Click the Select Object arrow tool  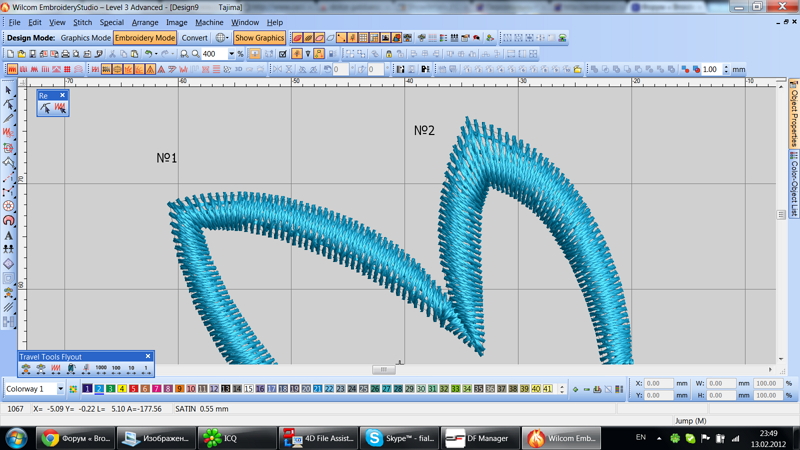(x=9, y=90)
